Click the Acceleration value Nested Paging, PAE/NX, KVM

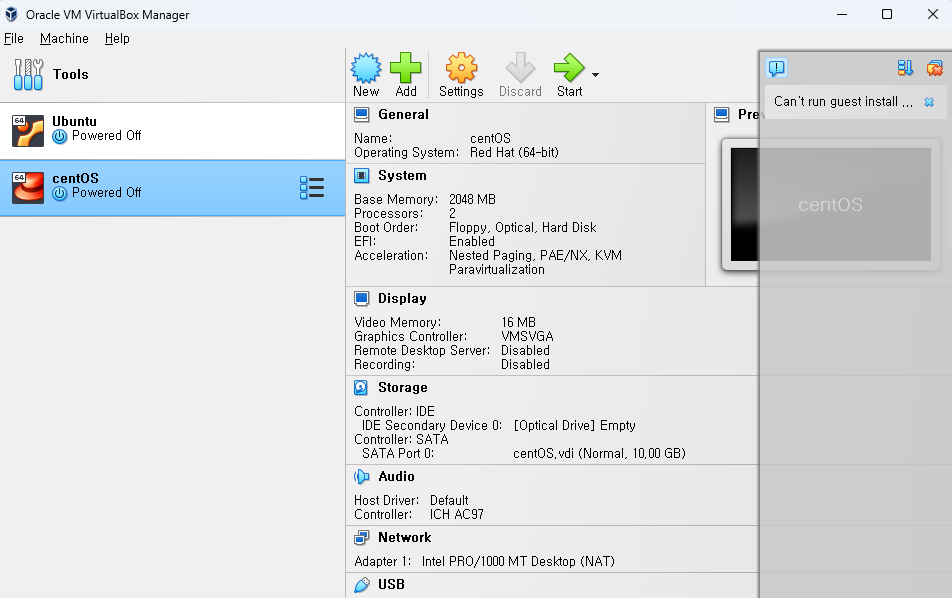[x=535, y=256]
